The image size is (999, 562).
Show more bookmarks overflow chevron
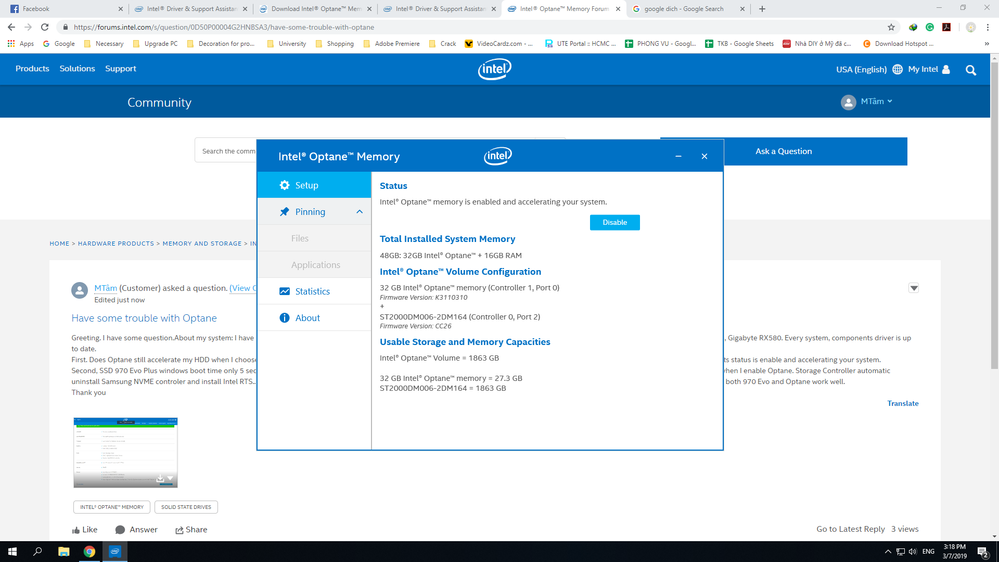(x=987, y=44)
